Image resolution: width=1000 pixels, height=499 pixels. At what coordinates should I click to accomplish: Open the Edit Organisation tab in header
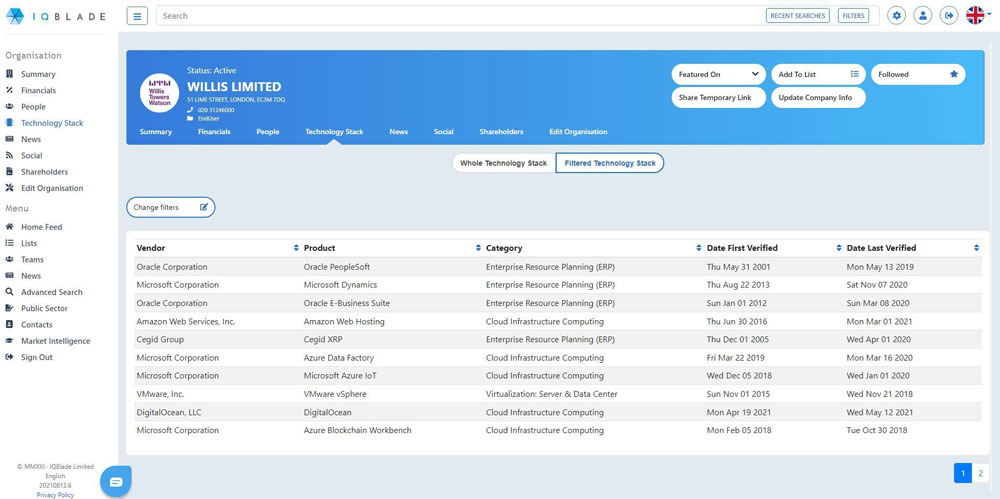click(x=578, y=132)
